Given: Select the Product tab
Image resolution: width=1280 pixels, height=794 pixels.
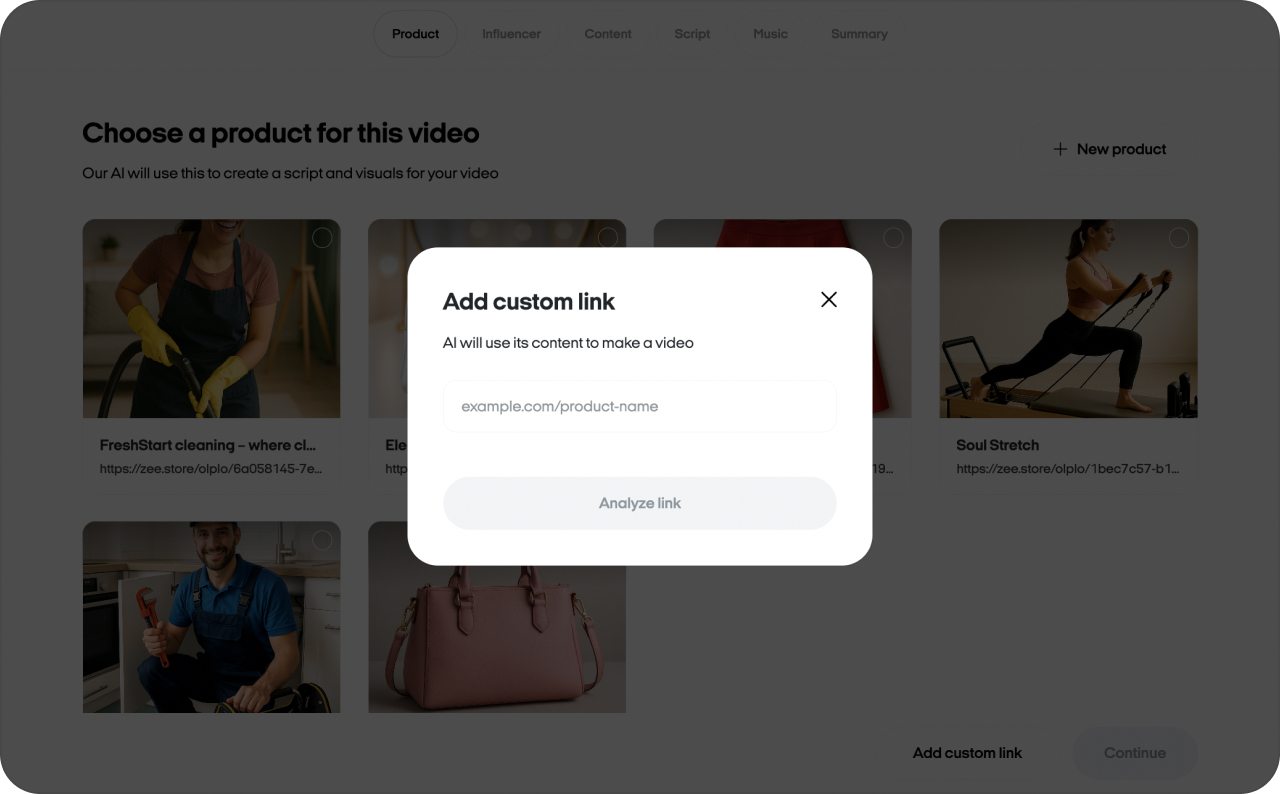Looking at the screenshot, I should tap(415, 33).
